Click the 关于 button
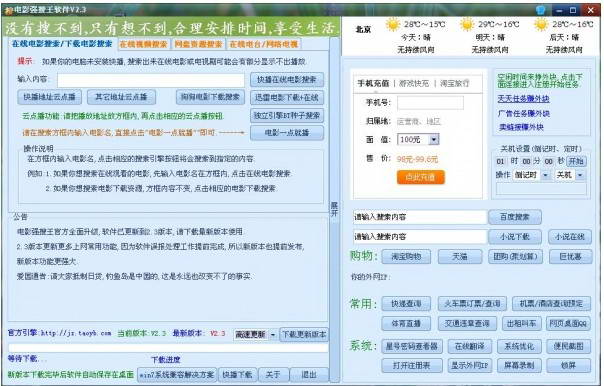Image resolution: width=604 pixels, height=386 pixels. pyautogui.click(x=273, y=374)
